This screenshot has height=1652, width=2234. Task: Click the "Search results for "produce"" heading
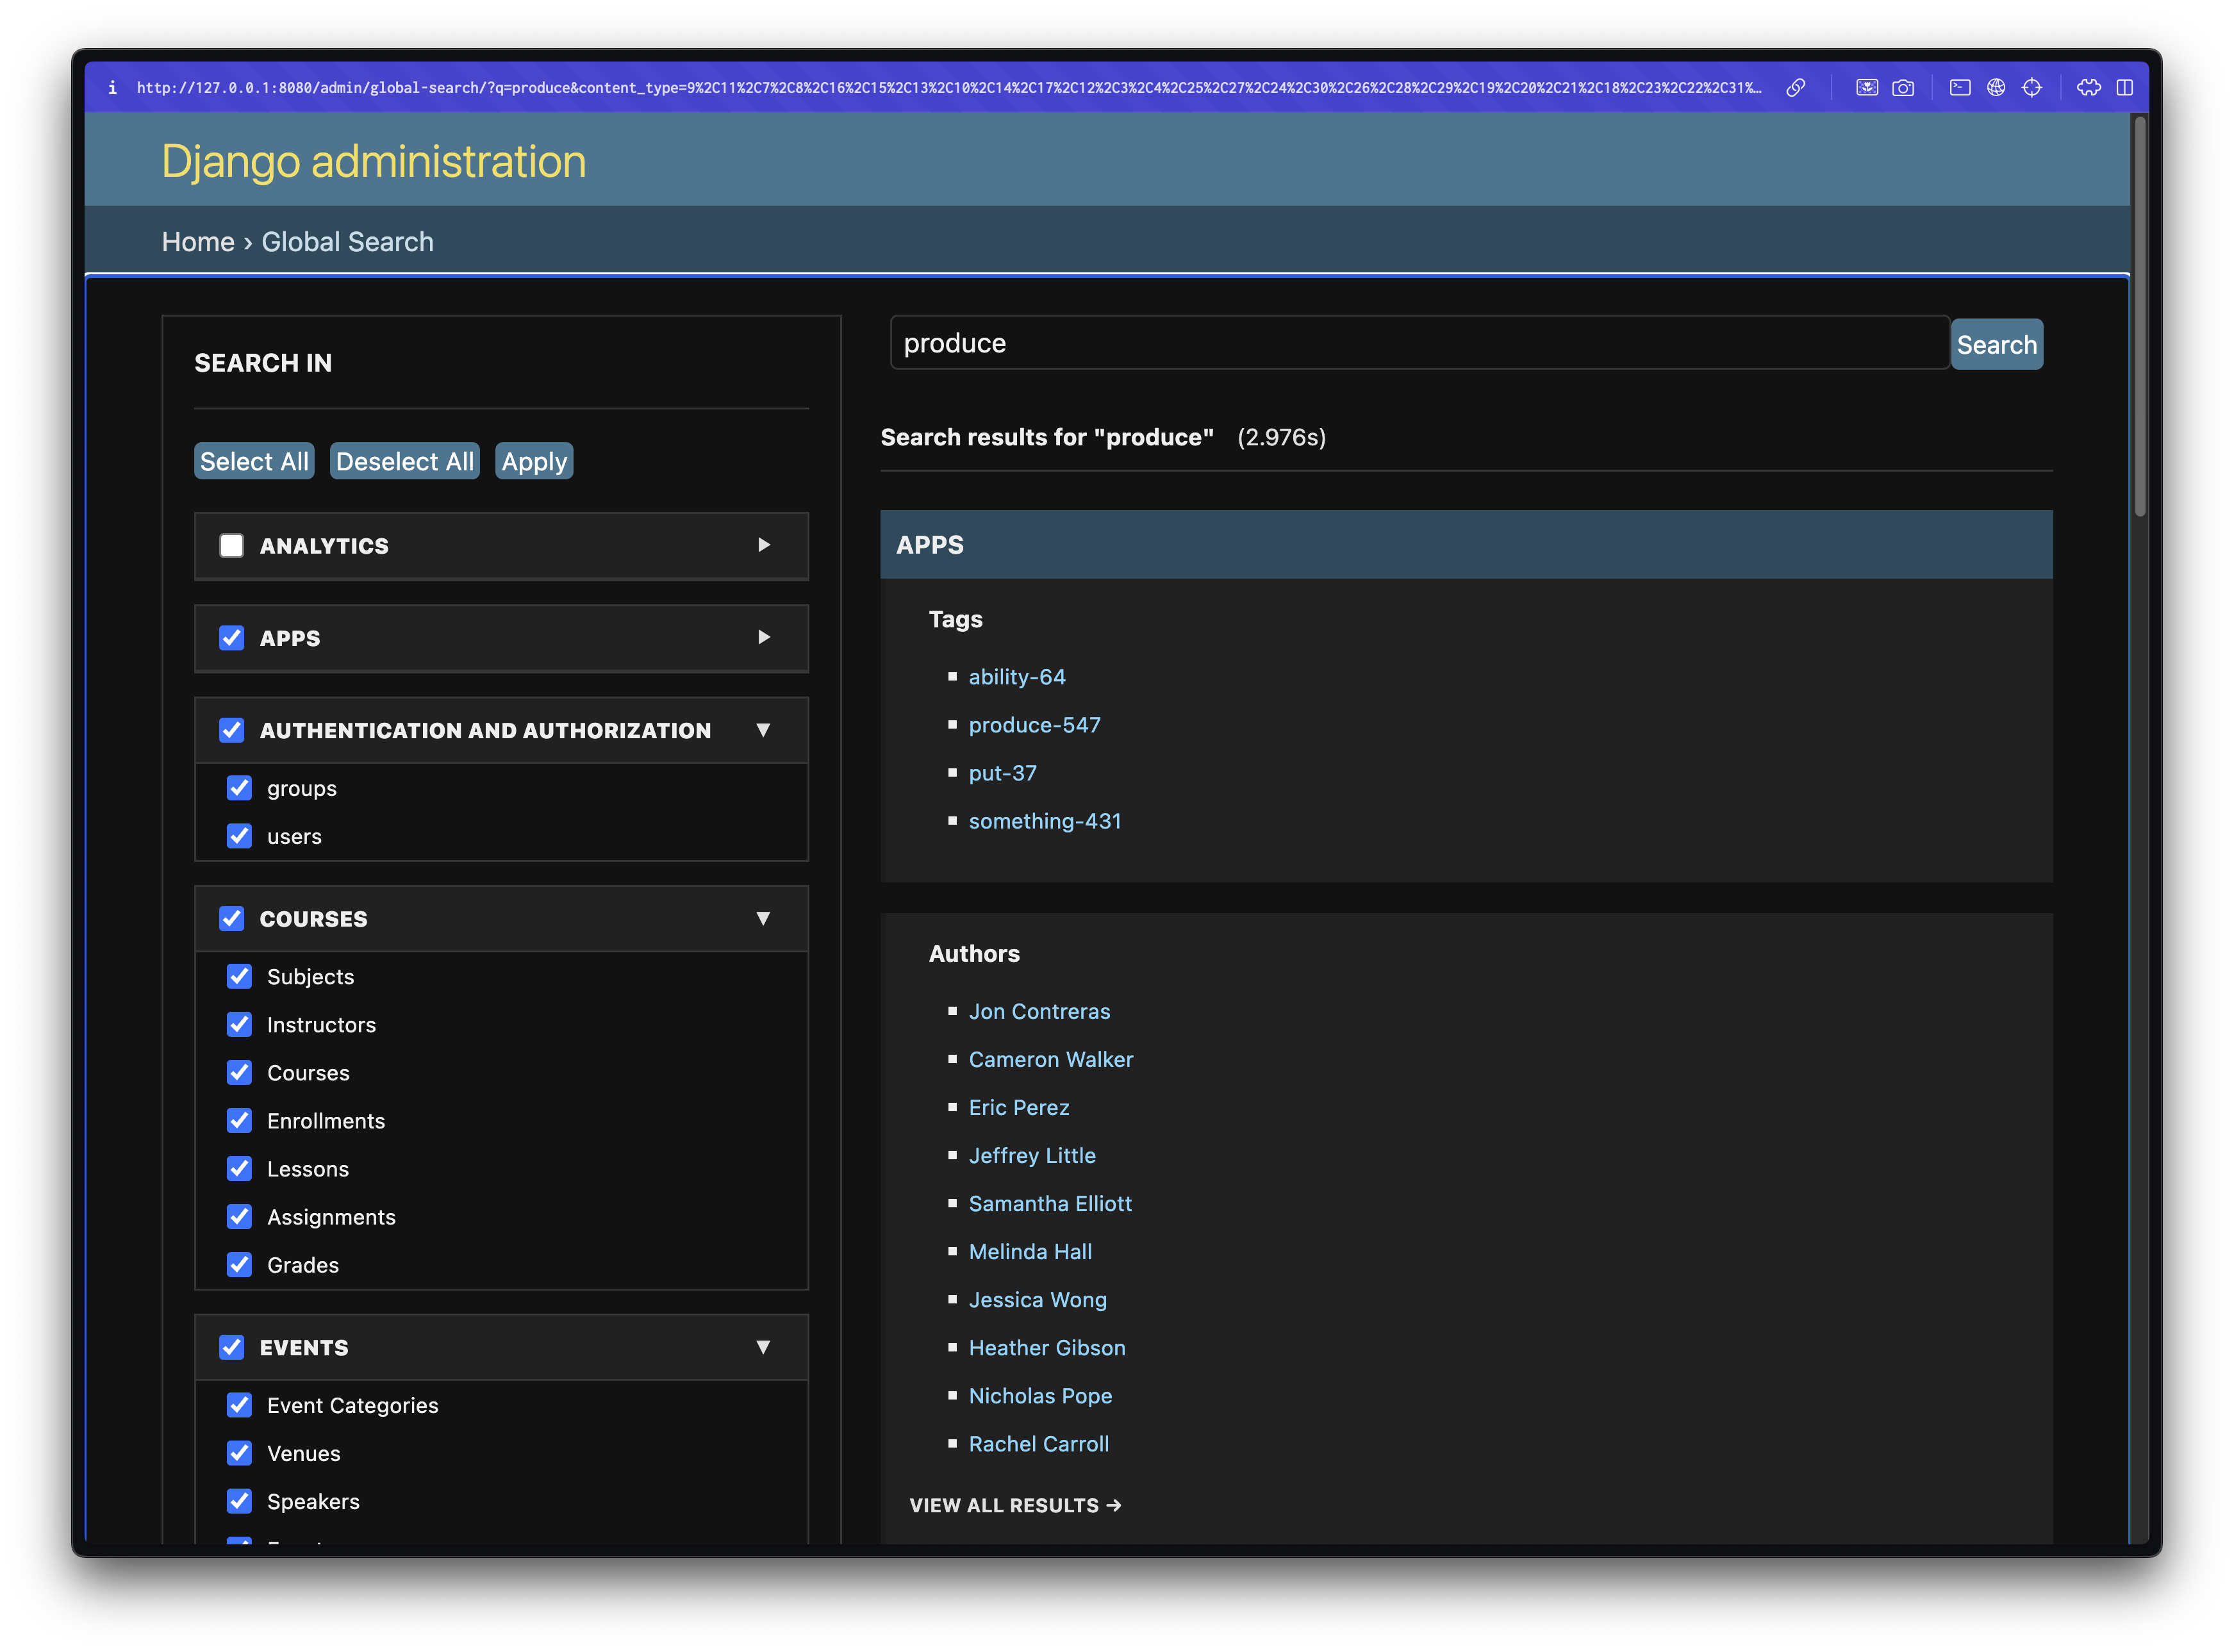1047,437
